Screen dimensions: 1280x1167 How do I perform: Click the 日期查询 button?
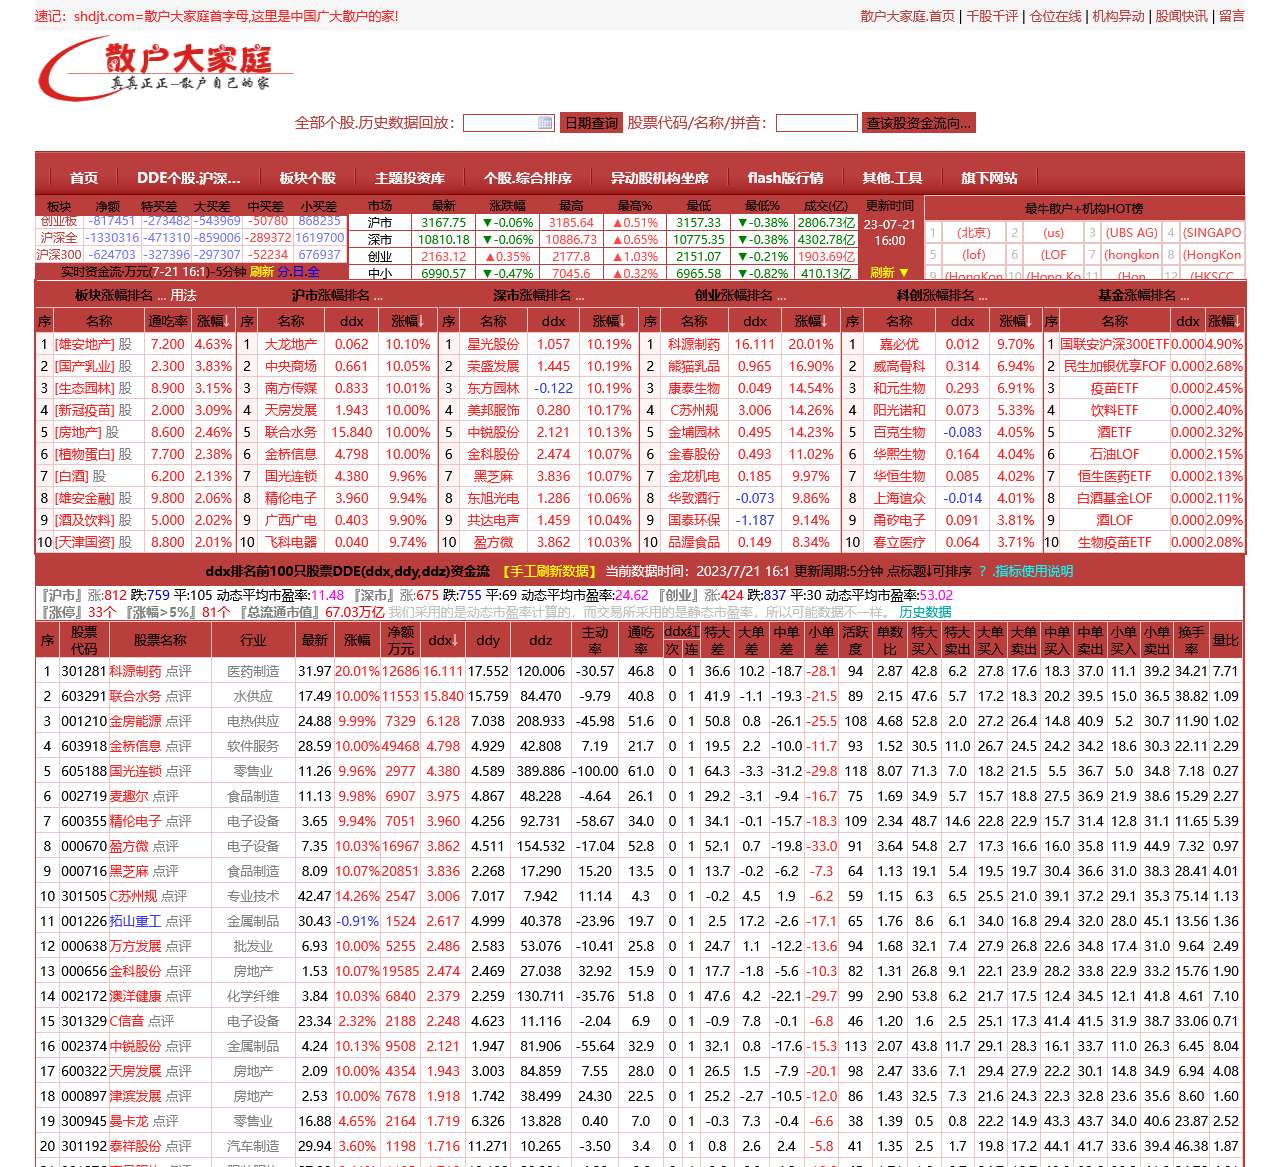point(591,123)
